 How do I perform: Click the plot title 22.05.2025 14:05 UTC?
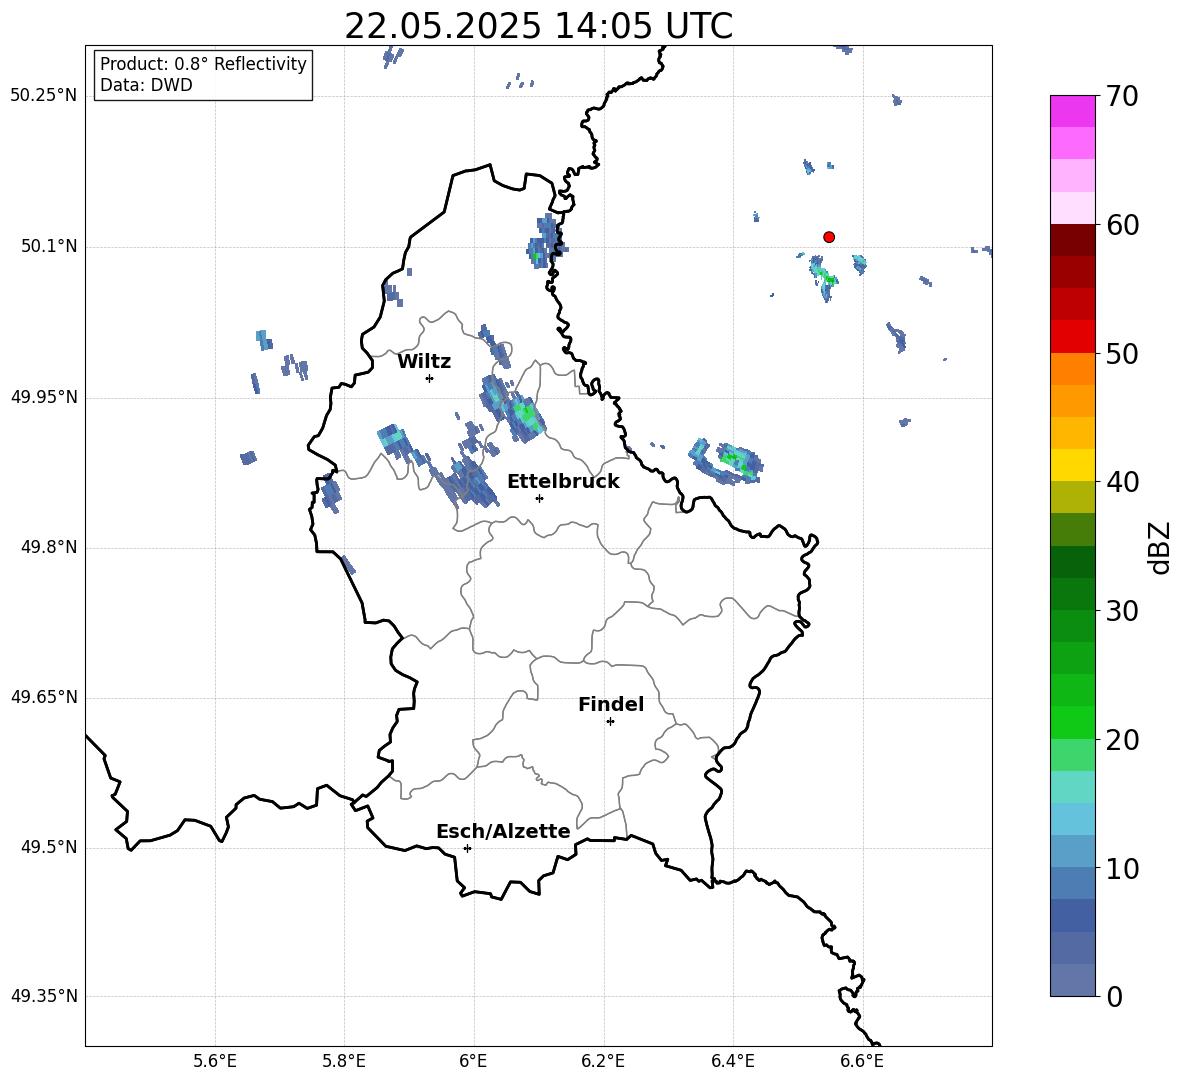pyautogui.click(x=538, y=26)
